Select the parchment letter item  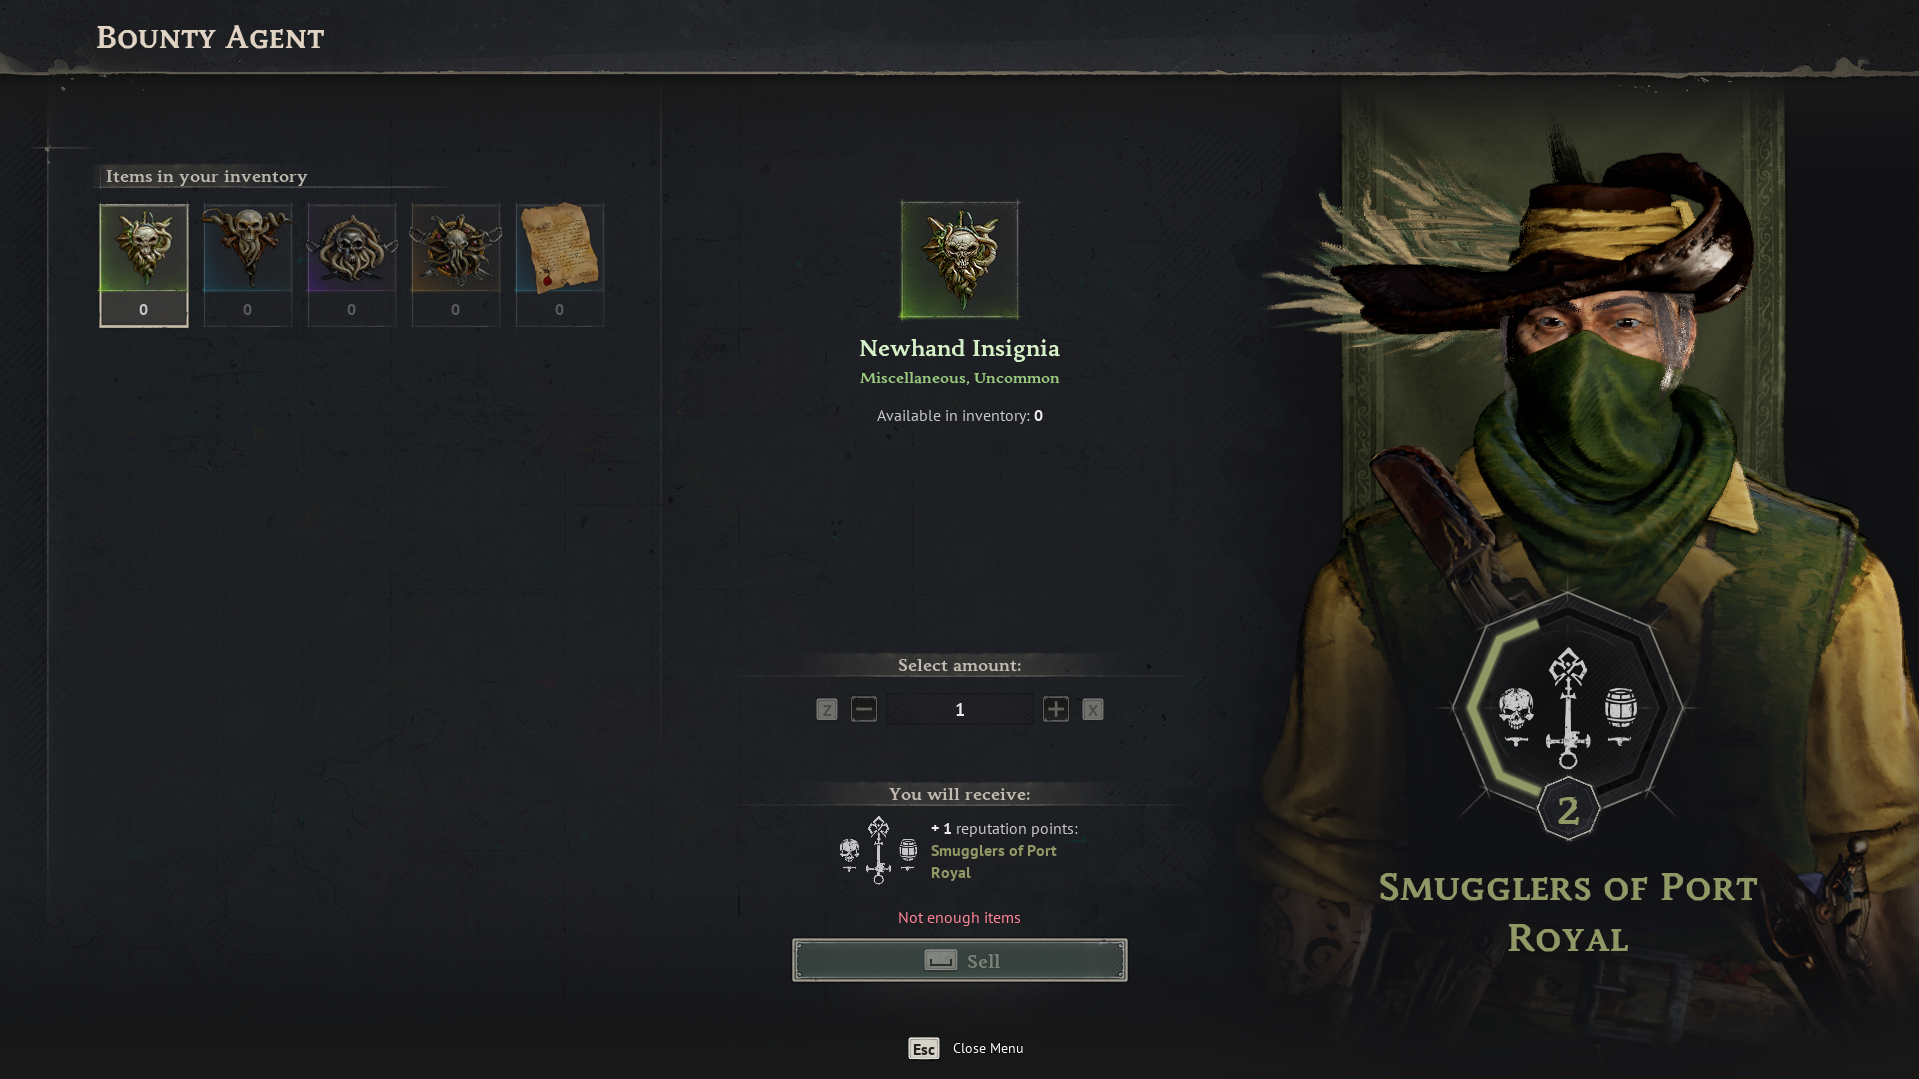click(559, 265)
